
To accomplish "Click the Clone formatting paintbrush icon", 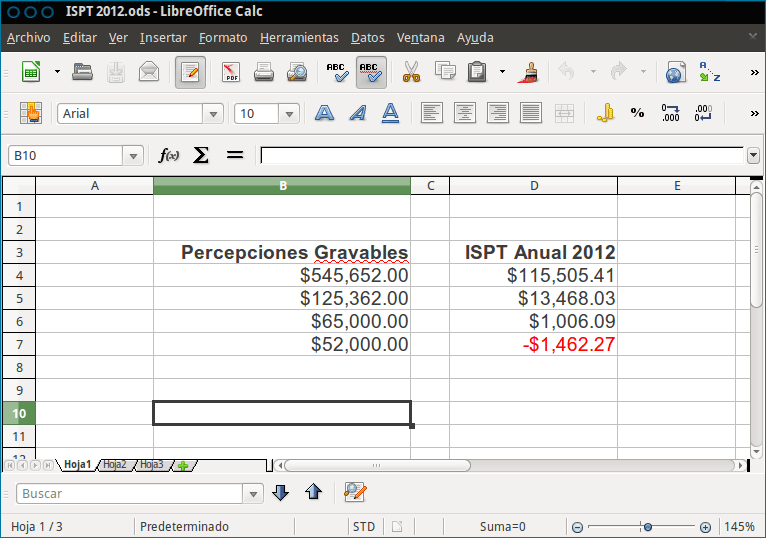I will pyautogui.click(x=532, y=72).
